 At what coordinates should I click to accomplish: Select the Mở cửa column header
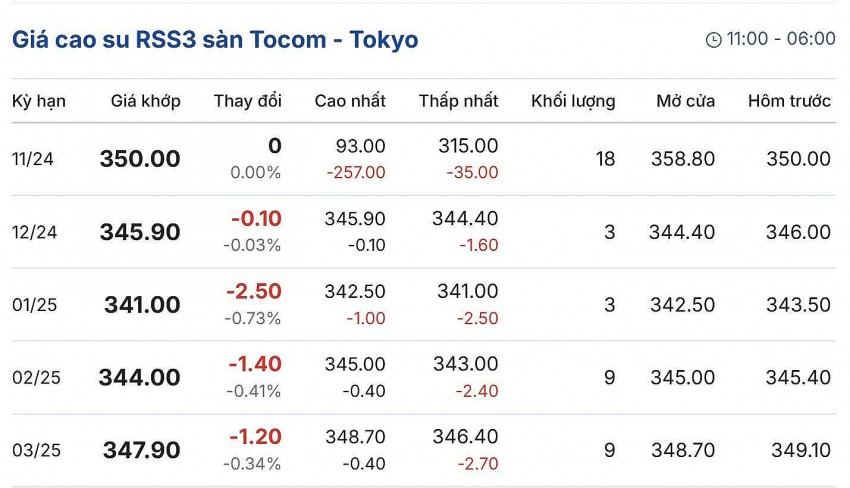click(685, 101)
